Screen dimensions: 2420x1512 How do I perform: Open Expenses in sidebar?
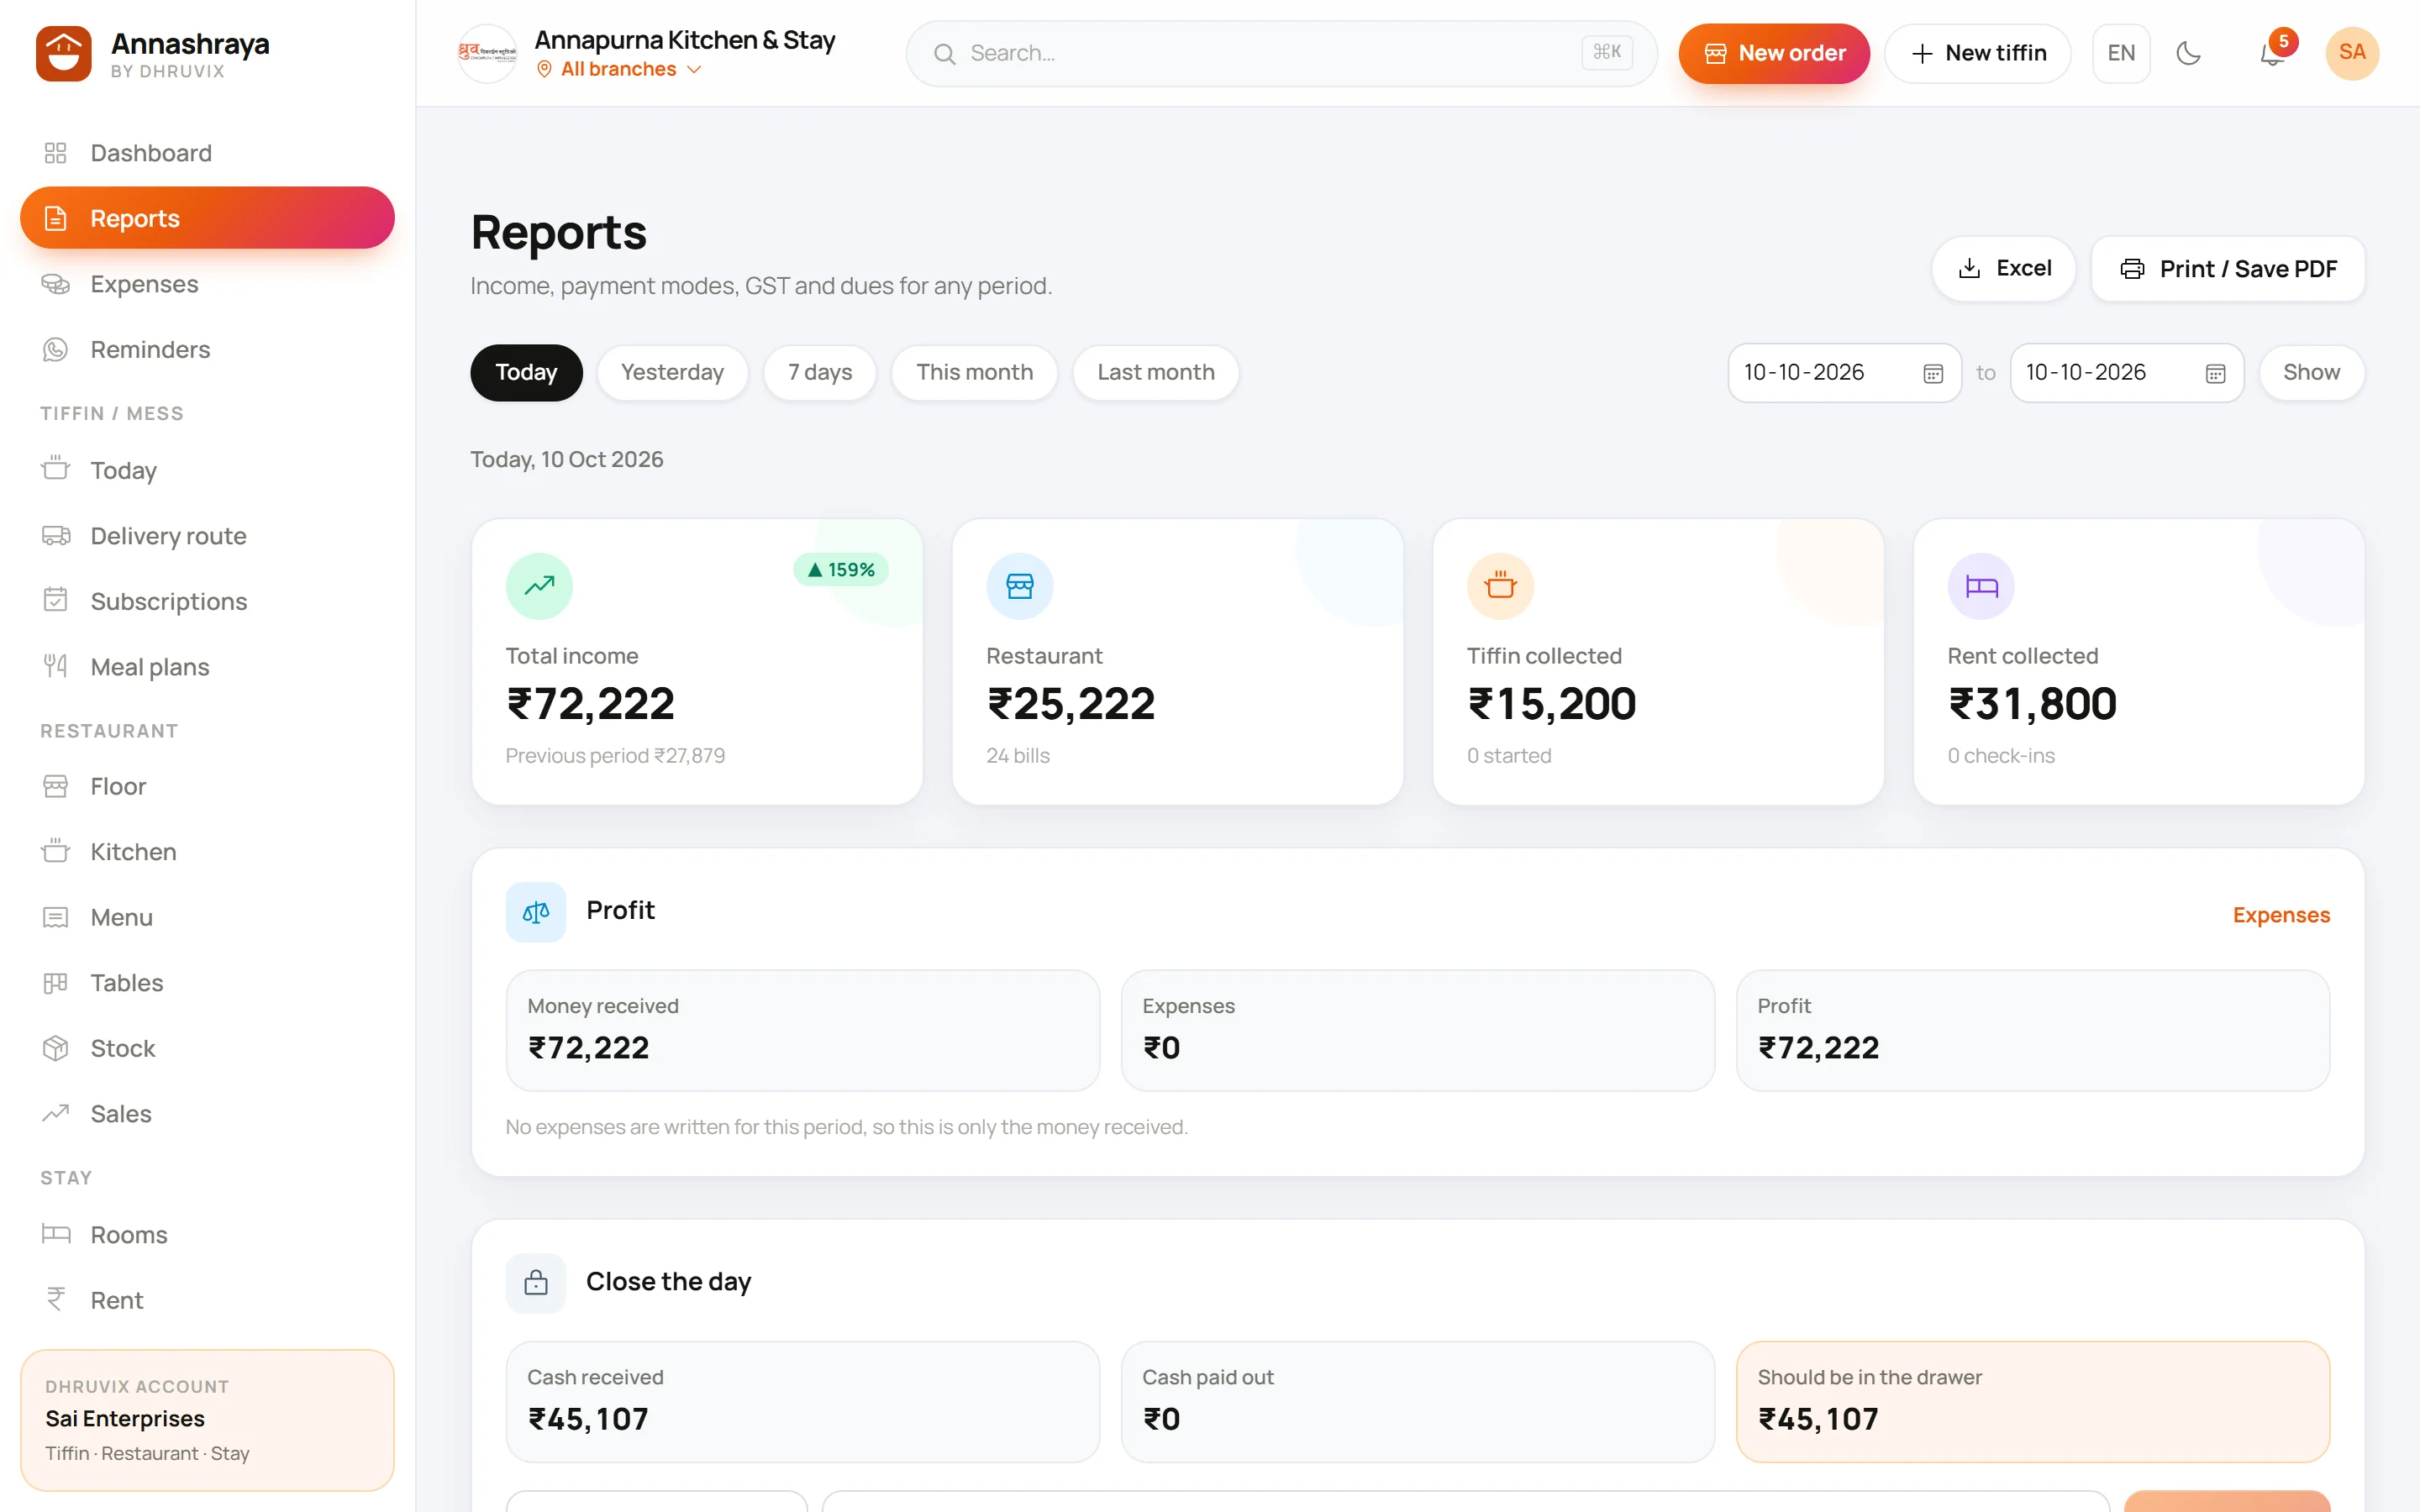click(x=207, y=283)
